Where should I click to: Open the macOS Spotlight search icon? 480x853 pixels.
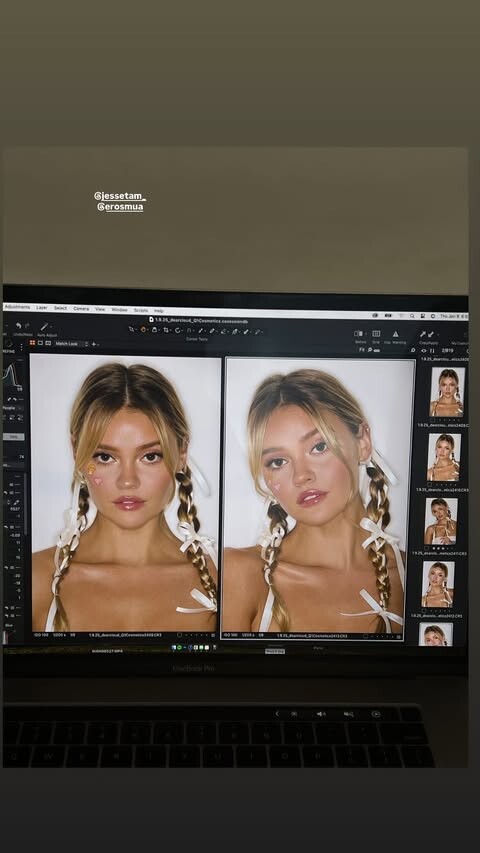tap(412, 316)
